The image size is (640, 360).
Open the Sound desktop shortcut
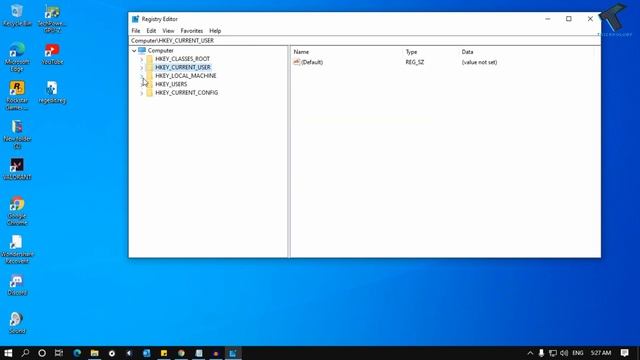[x=17, y=323]
